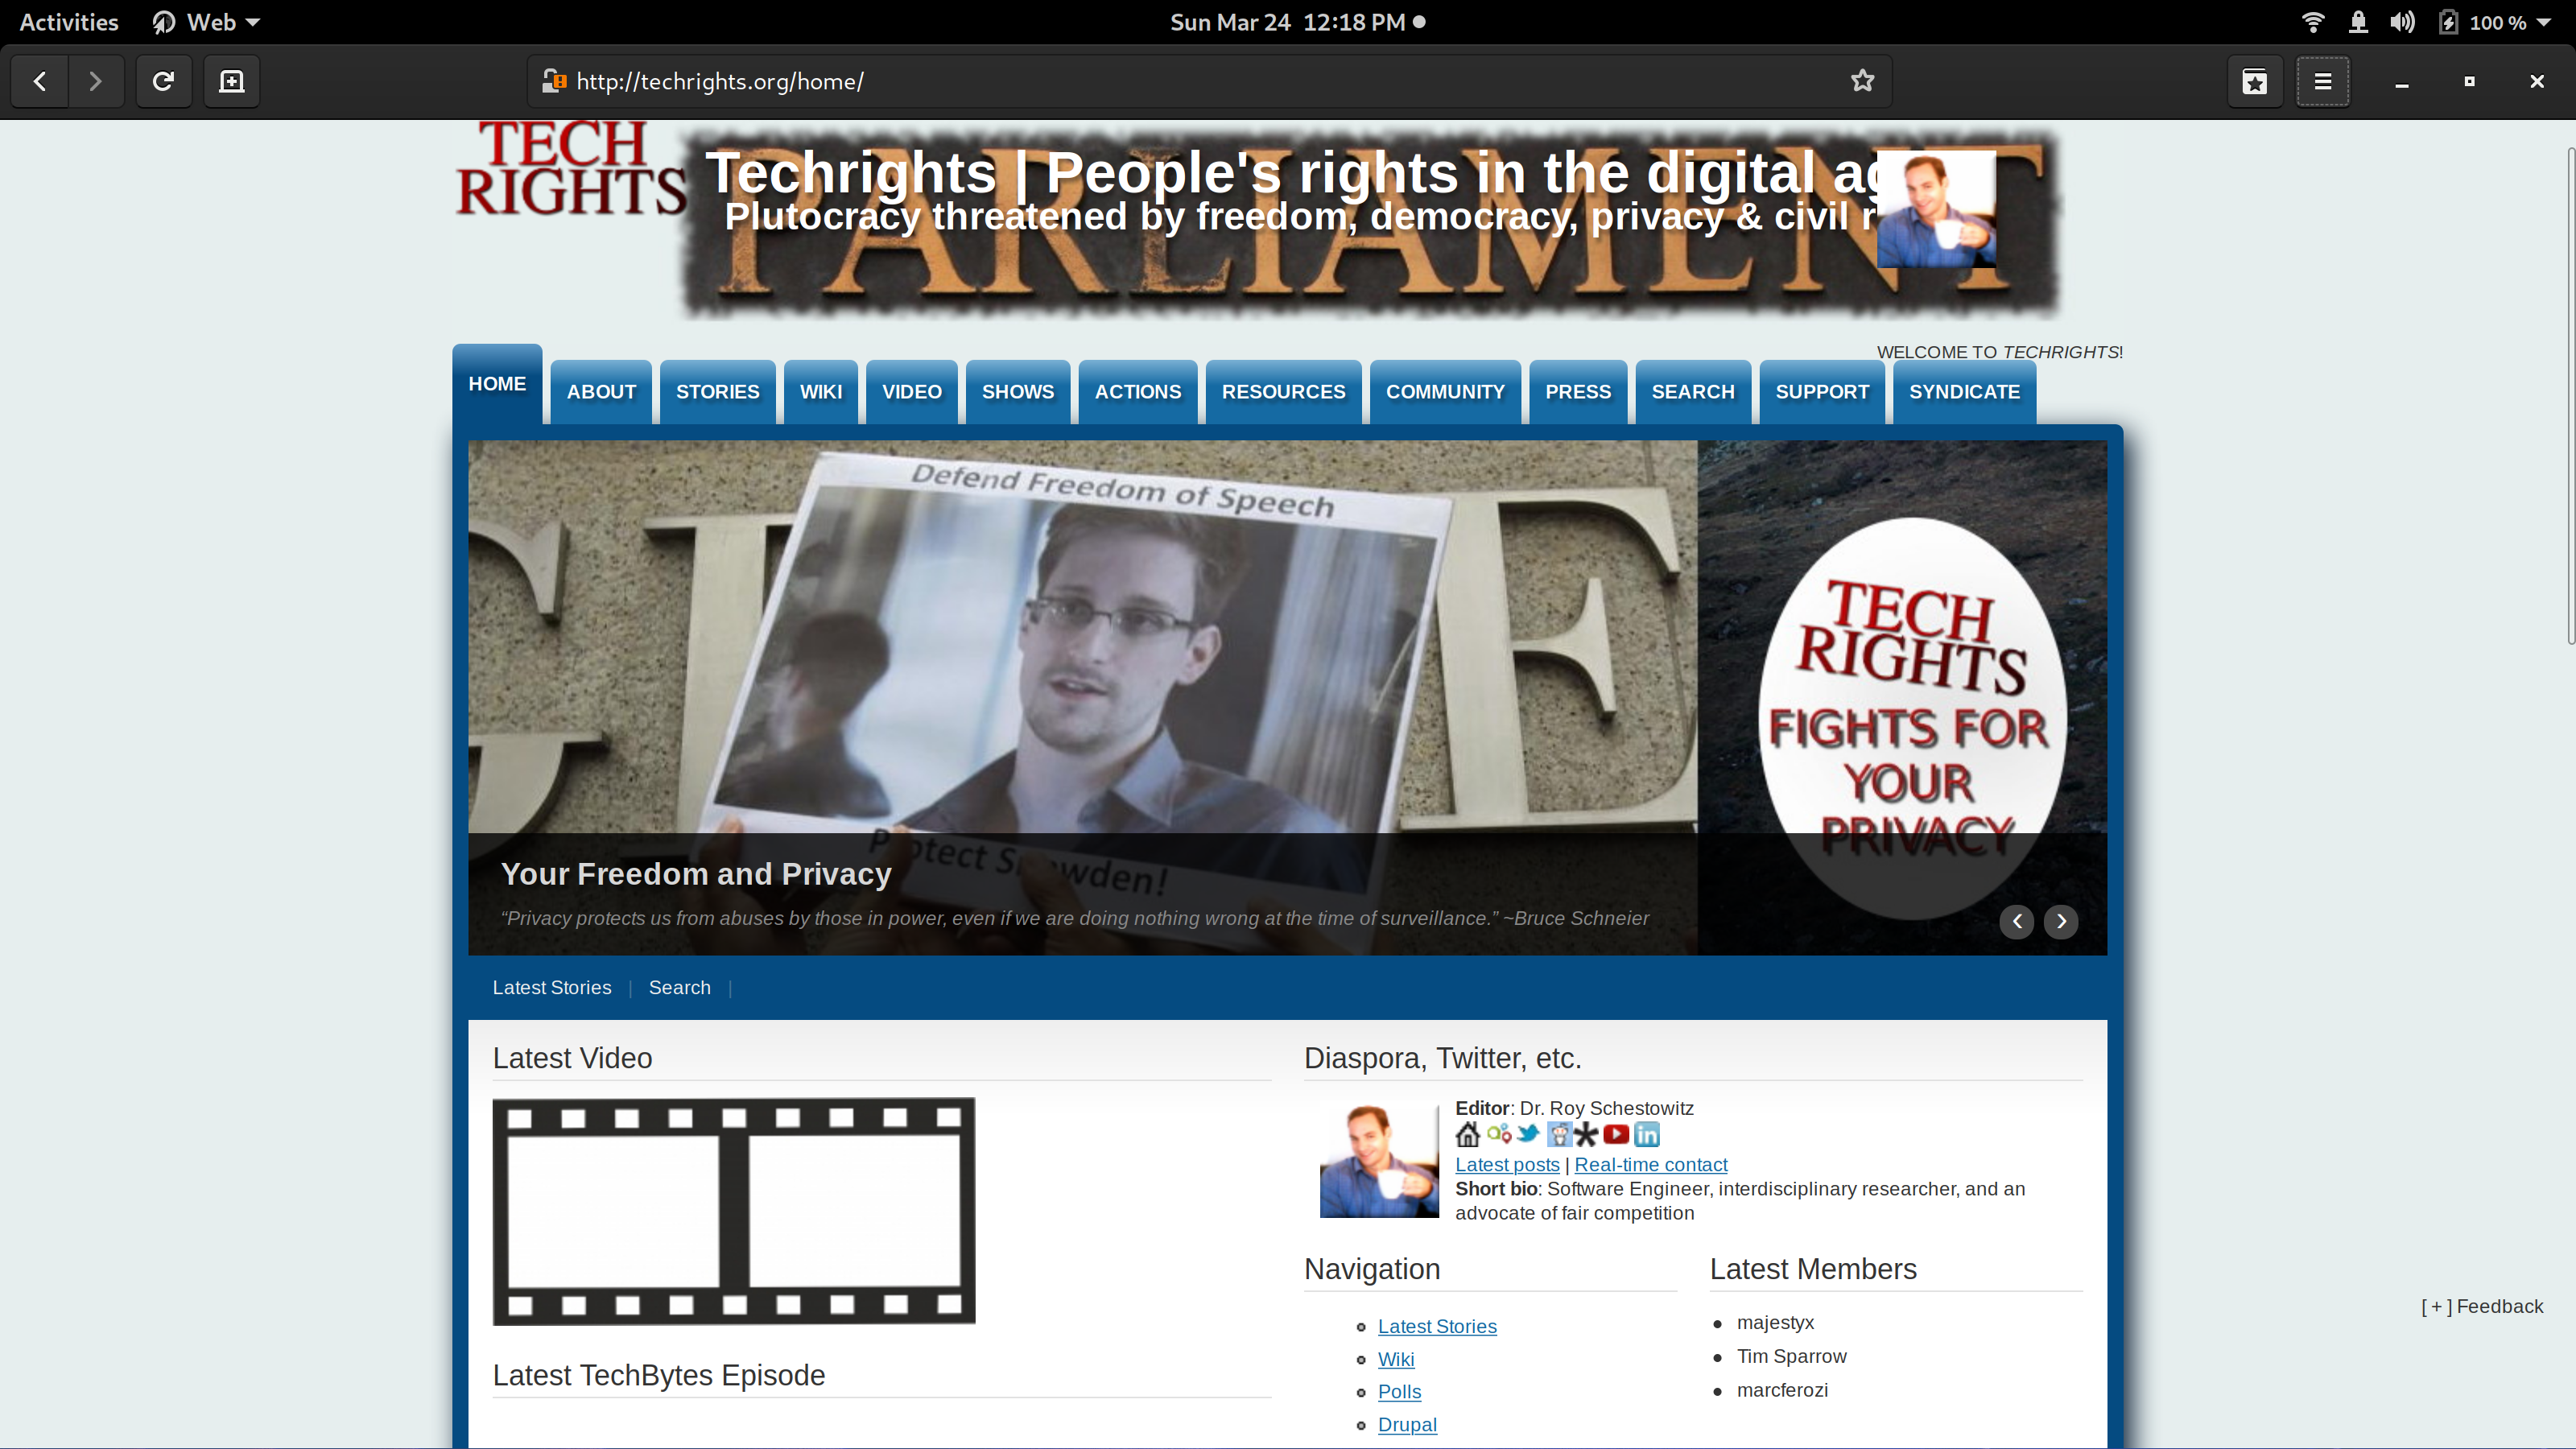Bookmark page with the star icon
The image size is (2576, 1449).
[x=1861, y=81]
